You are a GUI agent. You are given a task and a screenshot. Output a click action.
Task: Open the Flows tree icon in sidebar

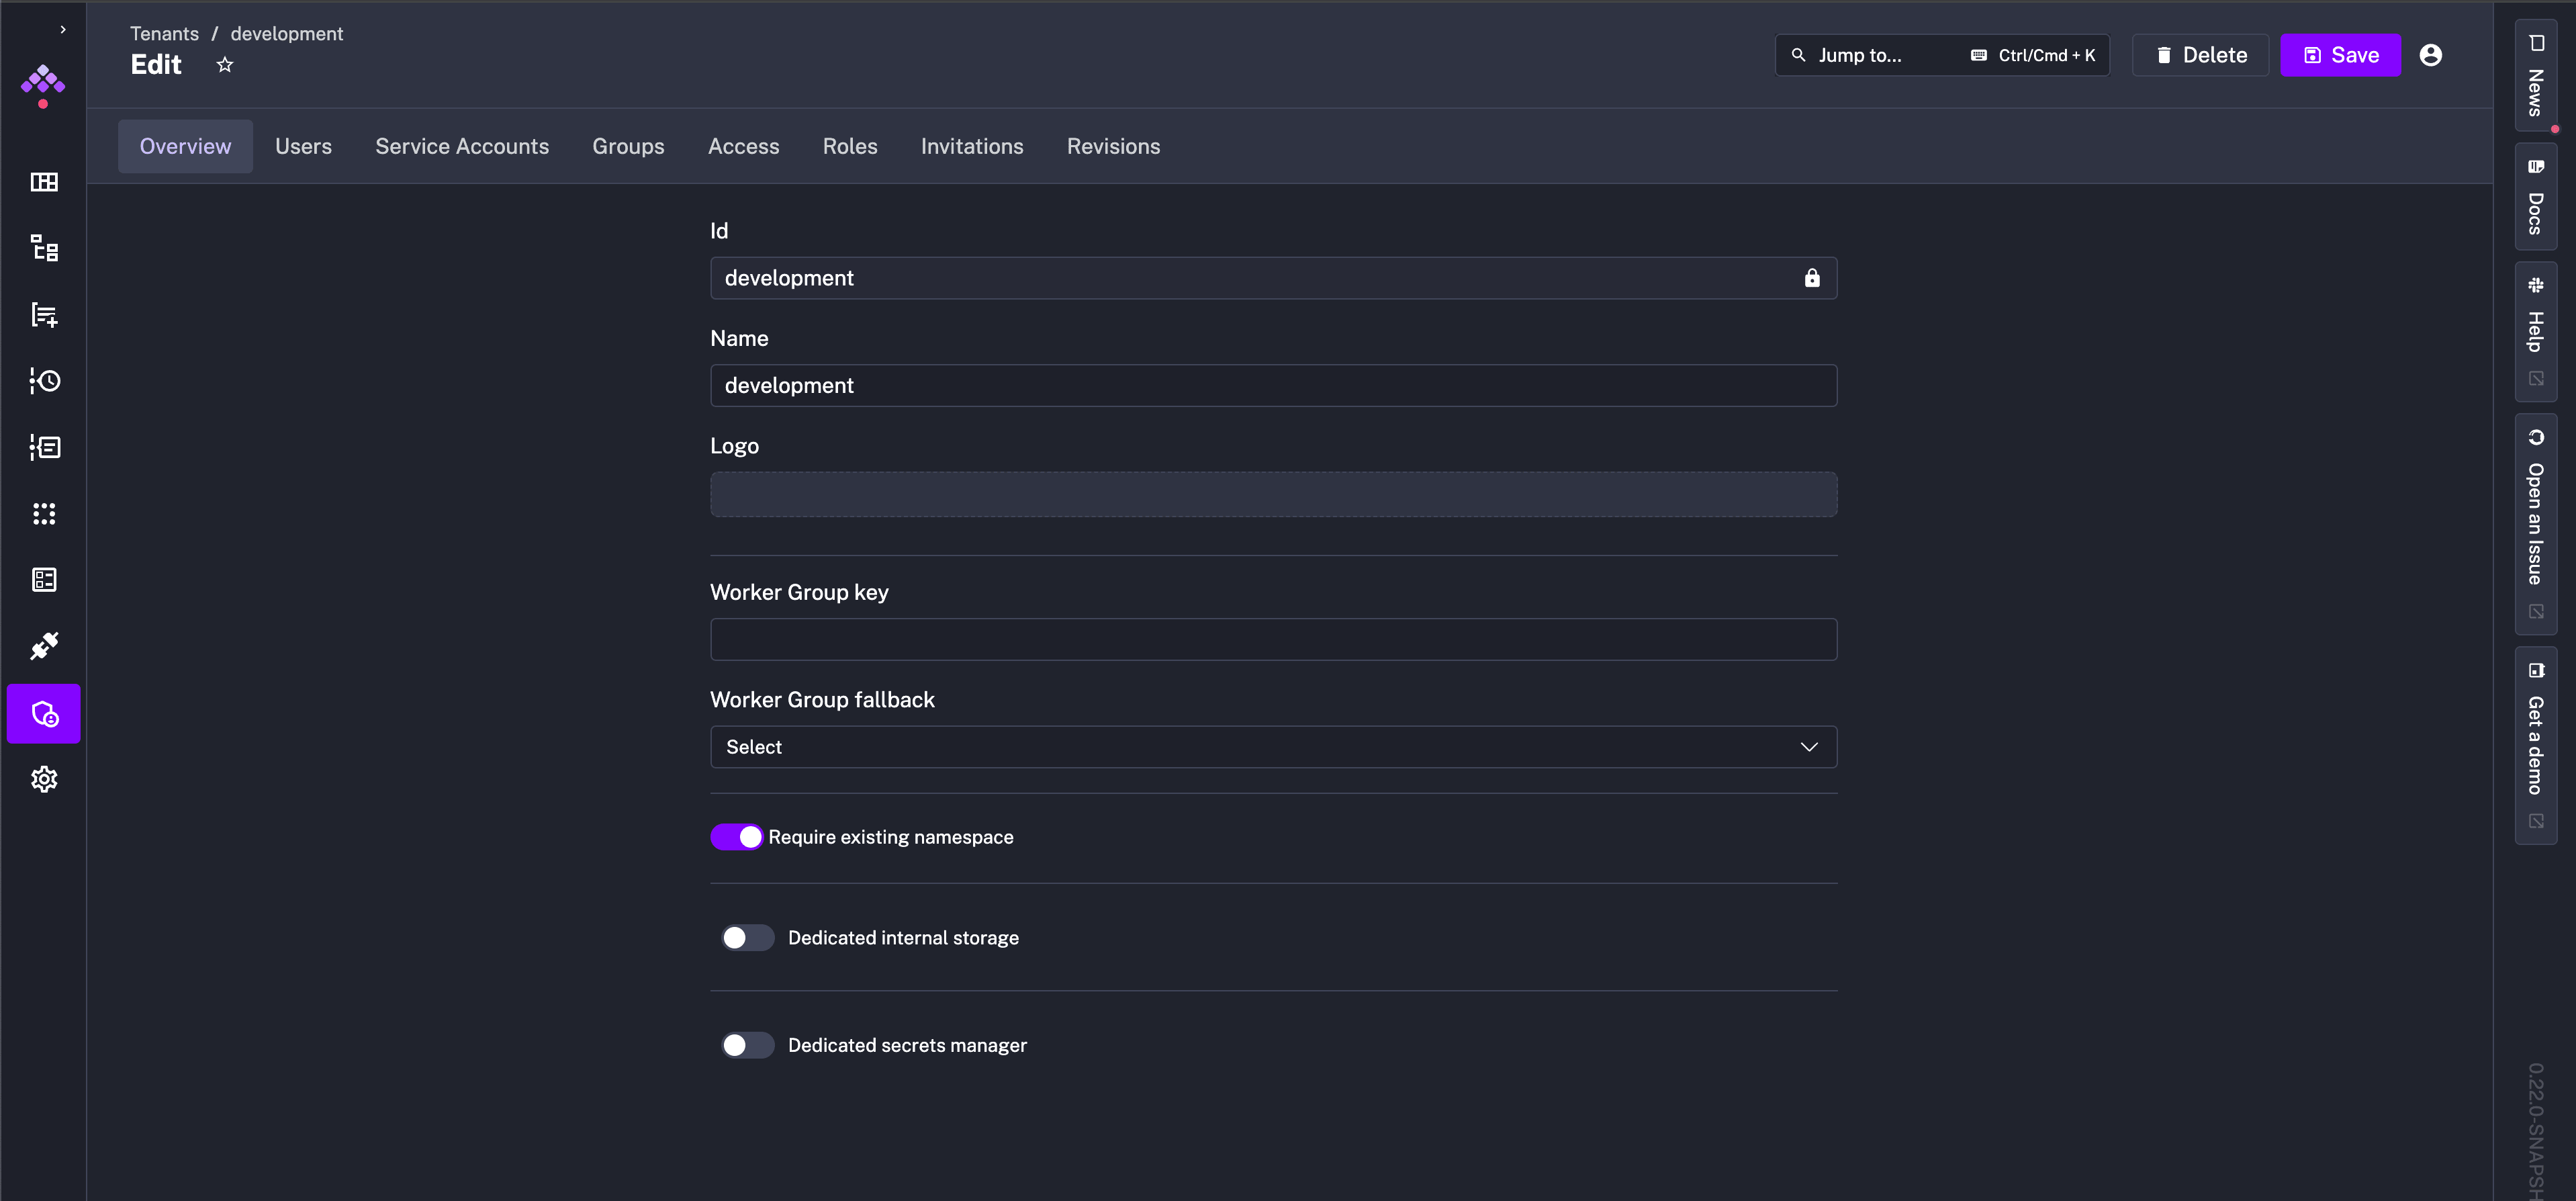44,248
